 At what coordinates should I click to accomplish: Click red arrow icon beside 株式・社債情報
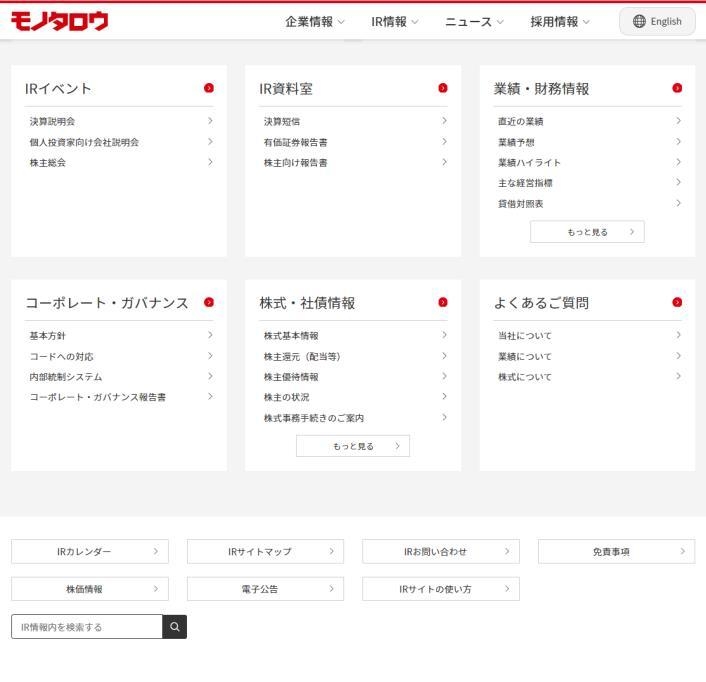tap(443, 302)
